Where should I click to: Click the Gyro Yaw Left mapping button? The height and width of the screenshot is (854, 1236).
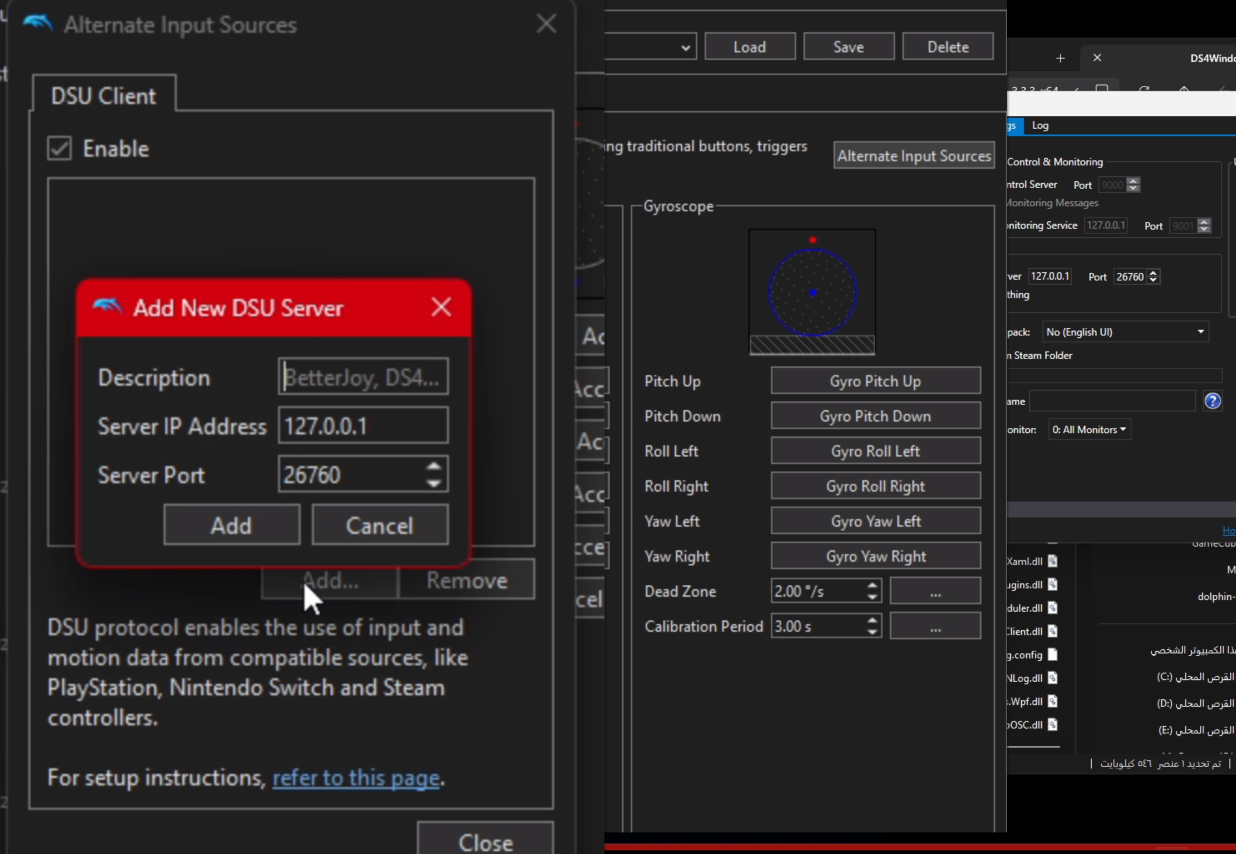tap(875, 521)
